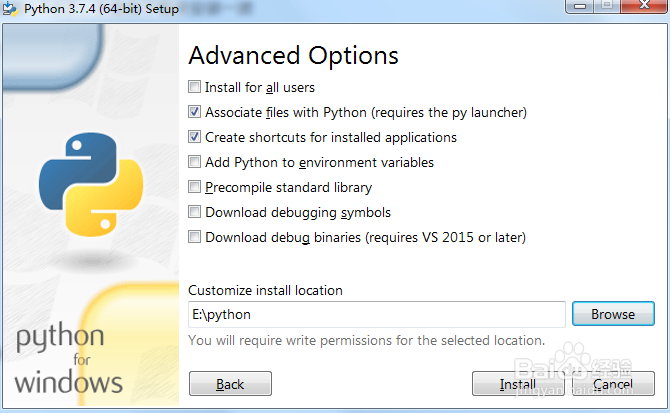Screen dimensions: 670x413
Task: Toggle Download debug binaries checkbox
Action: coord(195,237)
